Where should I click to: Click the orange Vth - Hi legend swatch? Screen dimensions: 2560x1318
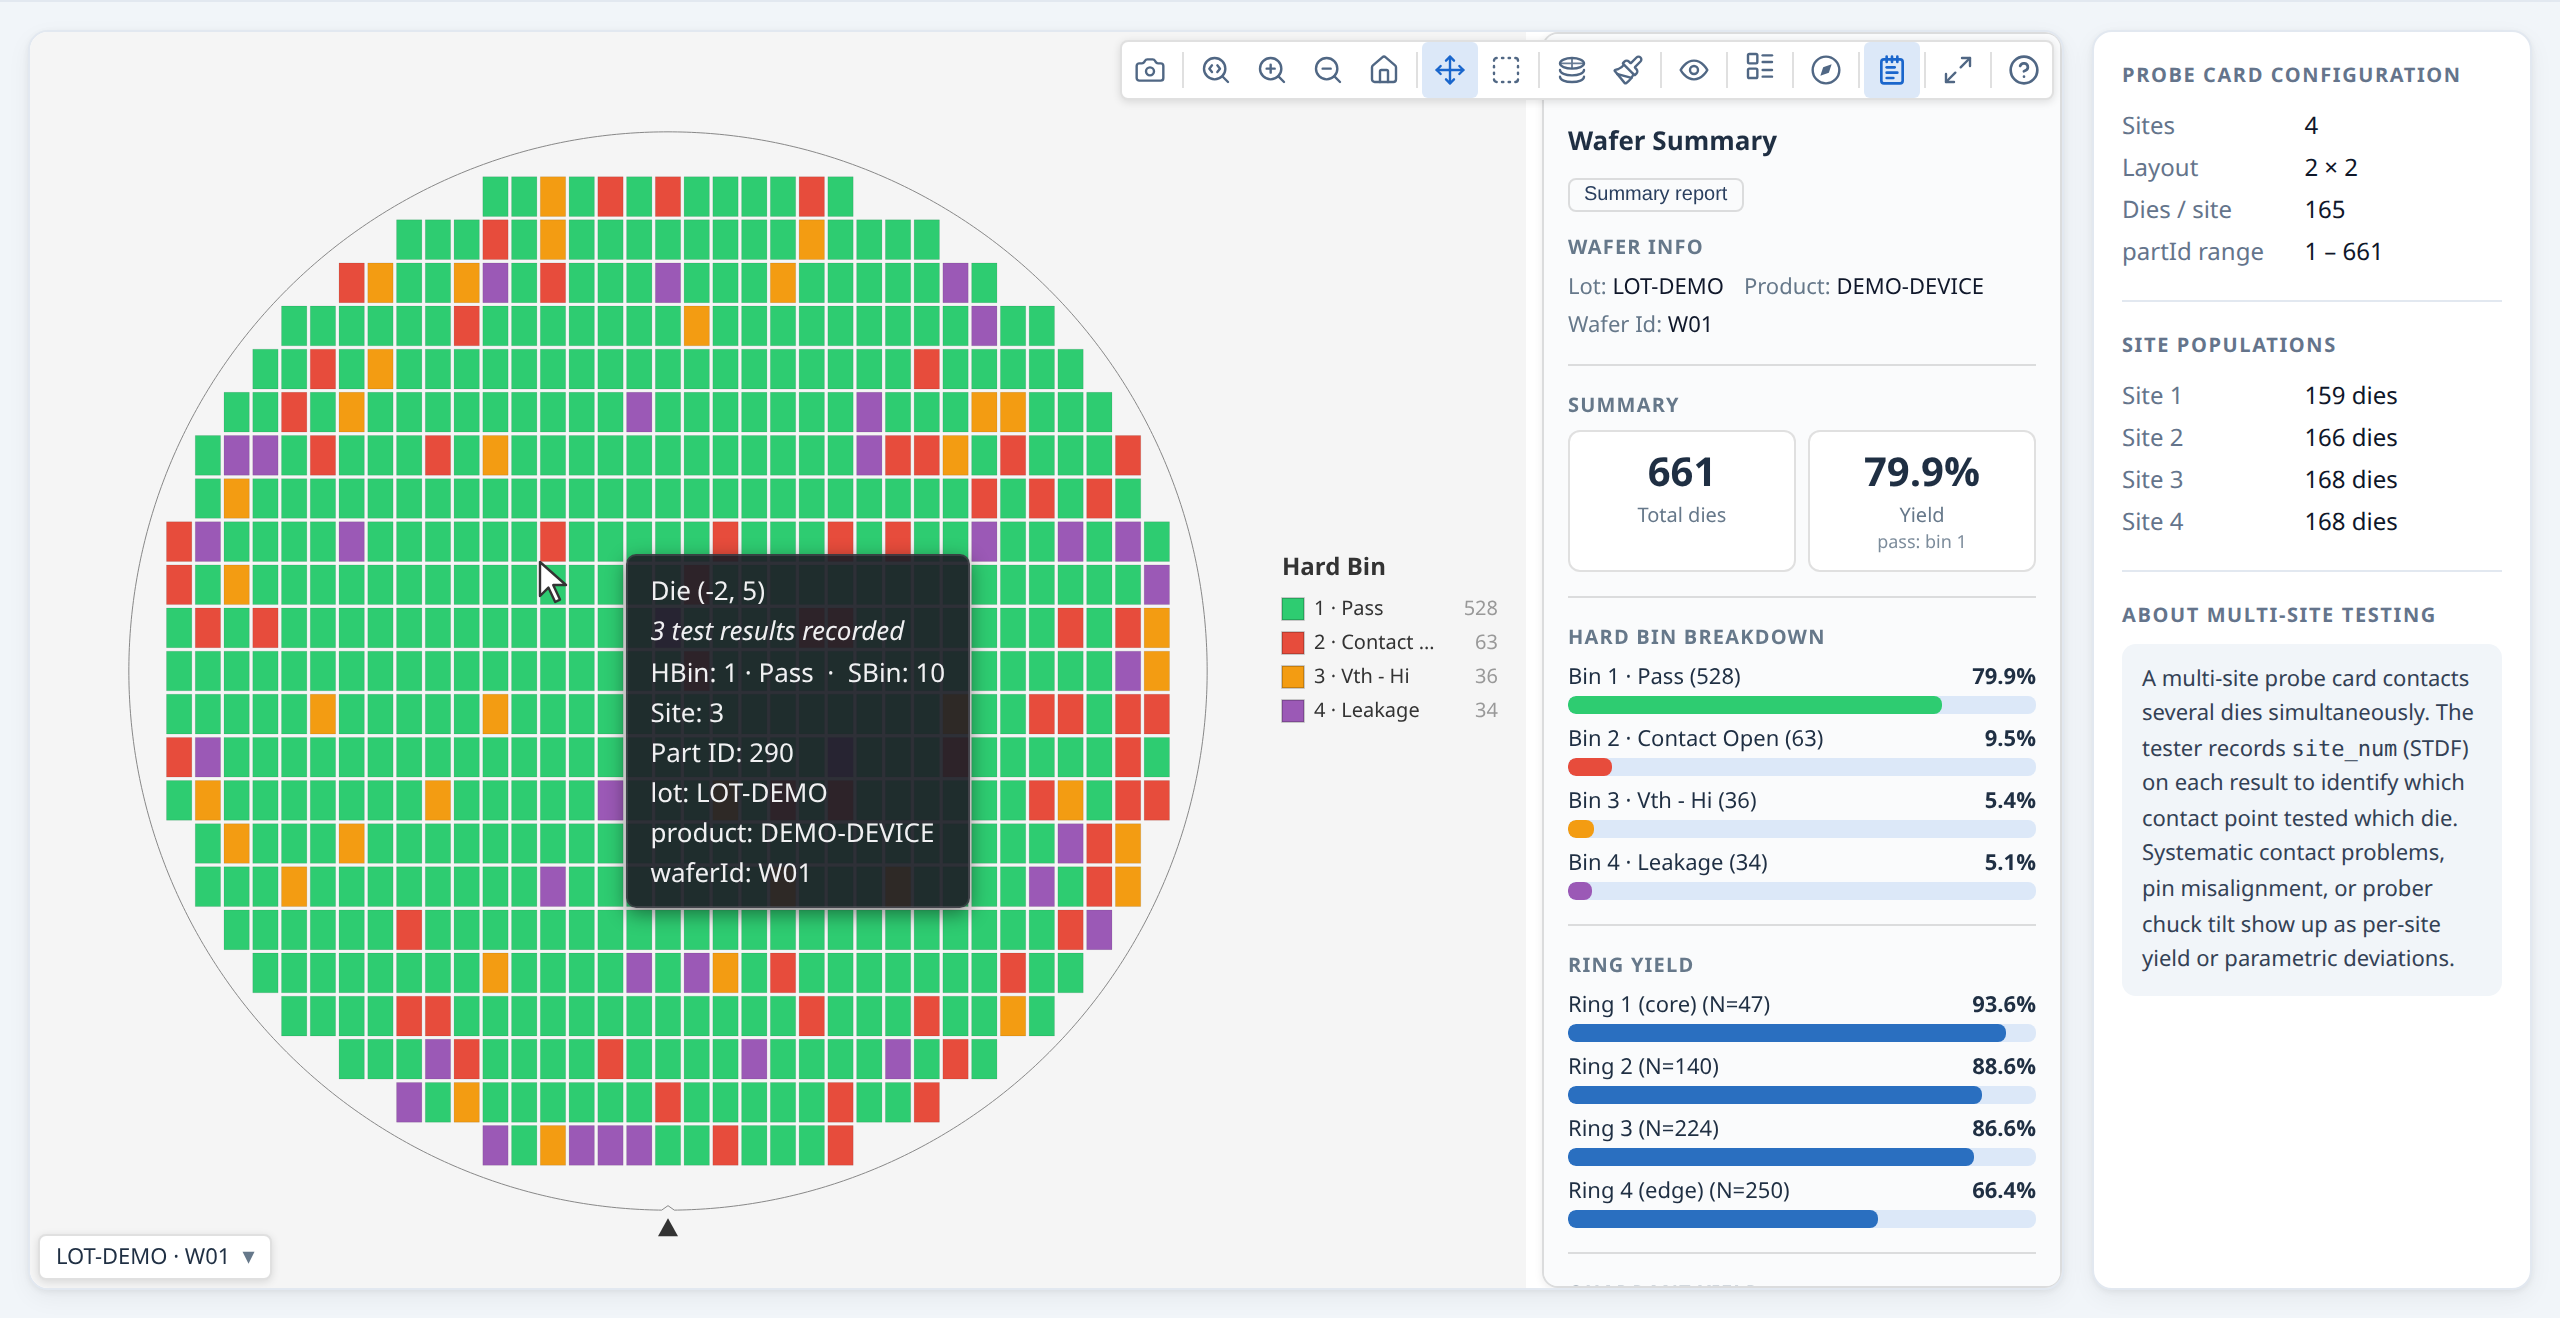tap(1293, 676)
